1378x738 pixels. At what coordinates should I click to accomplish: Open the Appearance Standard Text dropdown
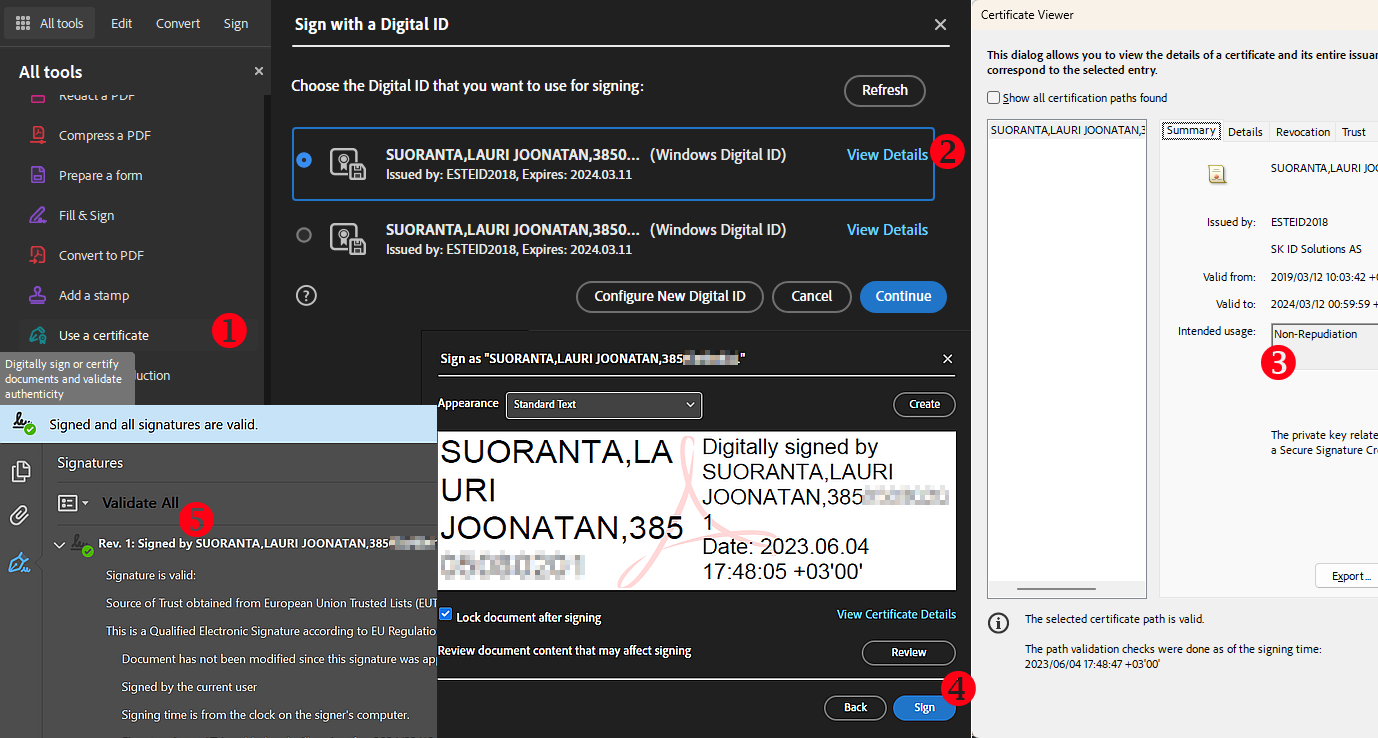pos(604,405)
